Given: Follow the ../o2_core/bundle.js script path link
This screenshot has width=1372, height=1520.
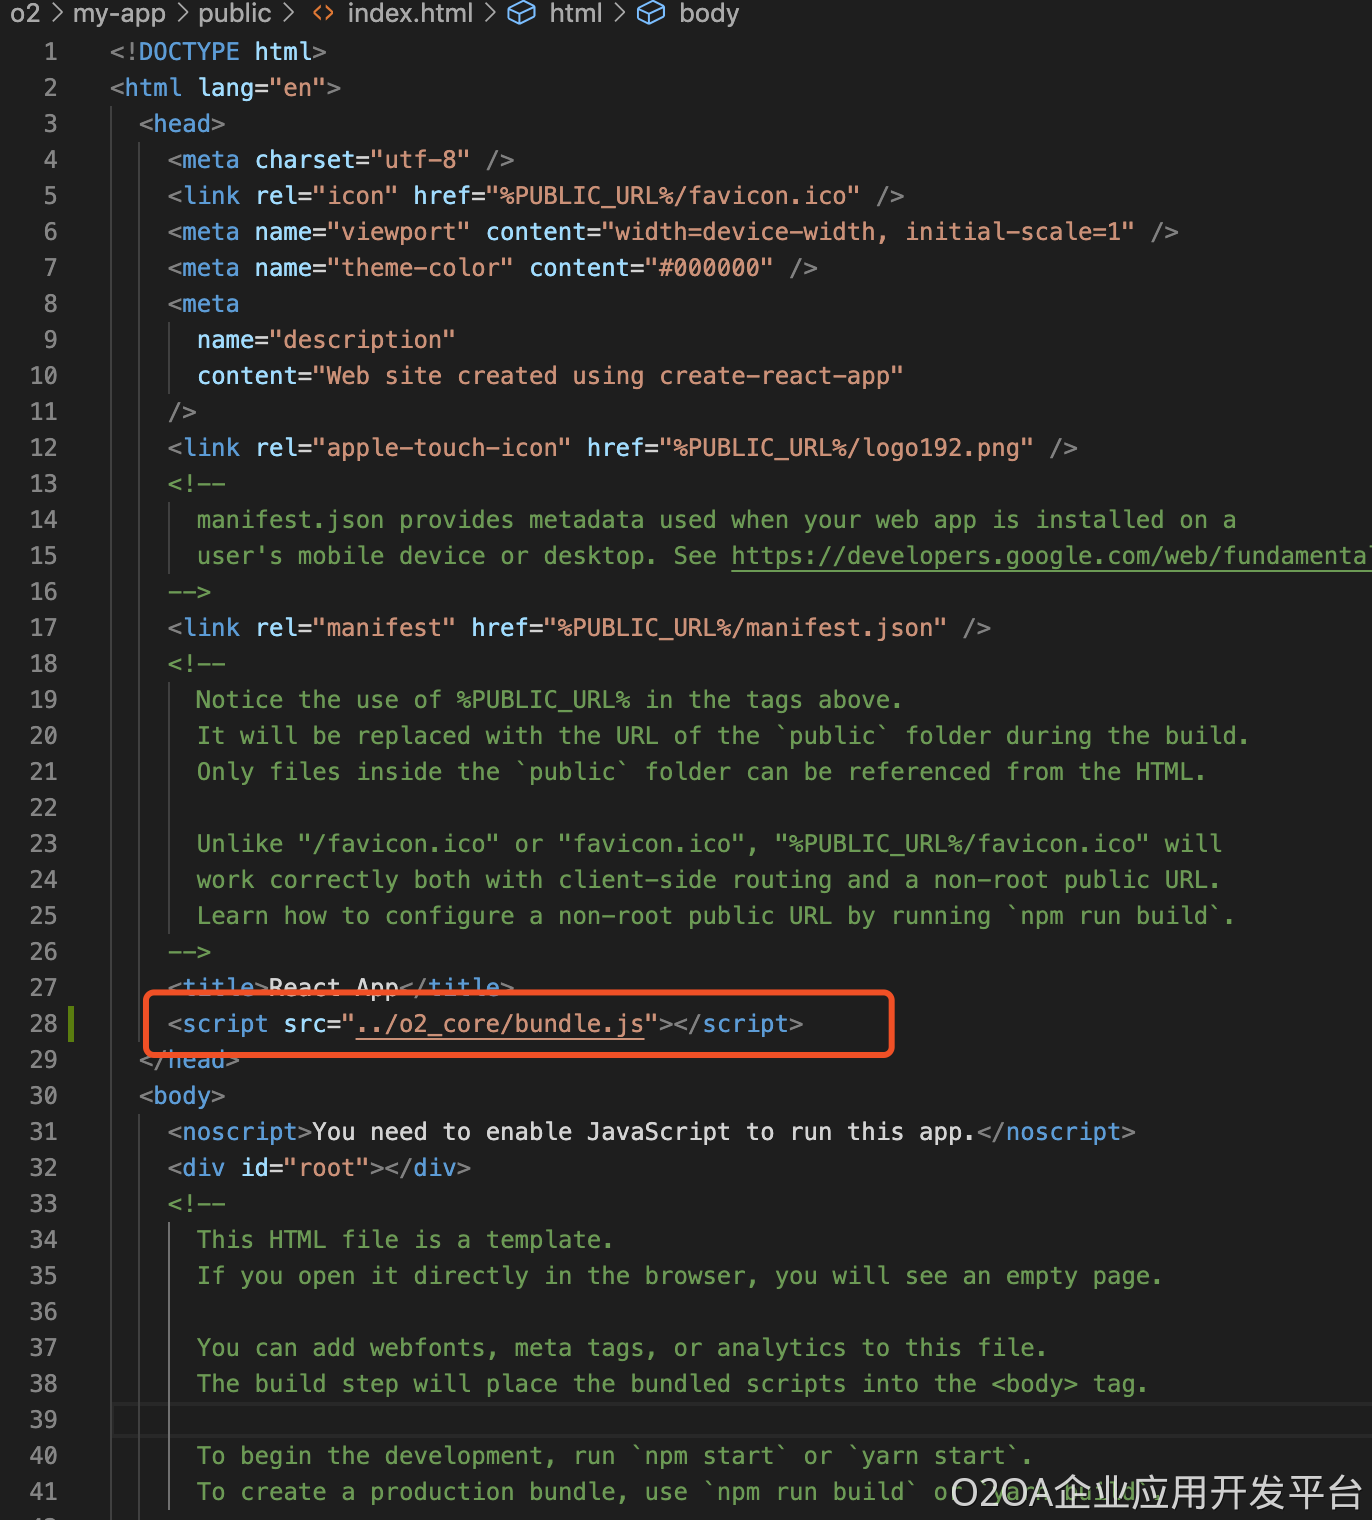Looking at the screenshot, I should pos(500,1024).
